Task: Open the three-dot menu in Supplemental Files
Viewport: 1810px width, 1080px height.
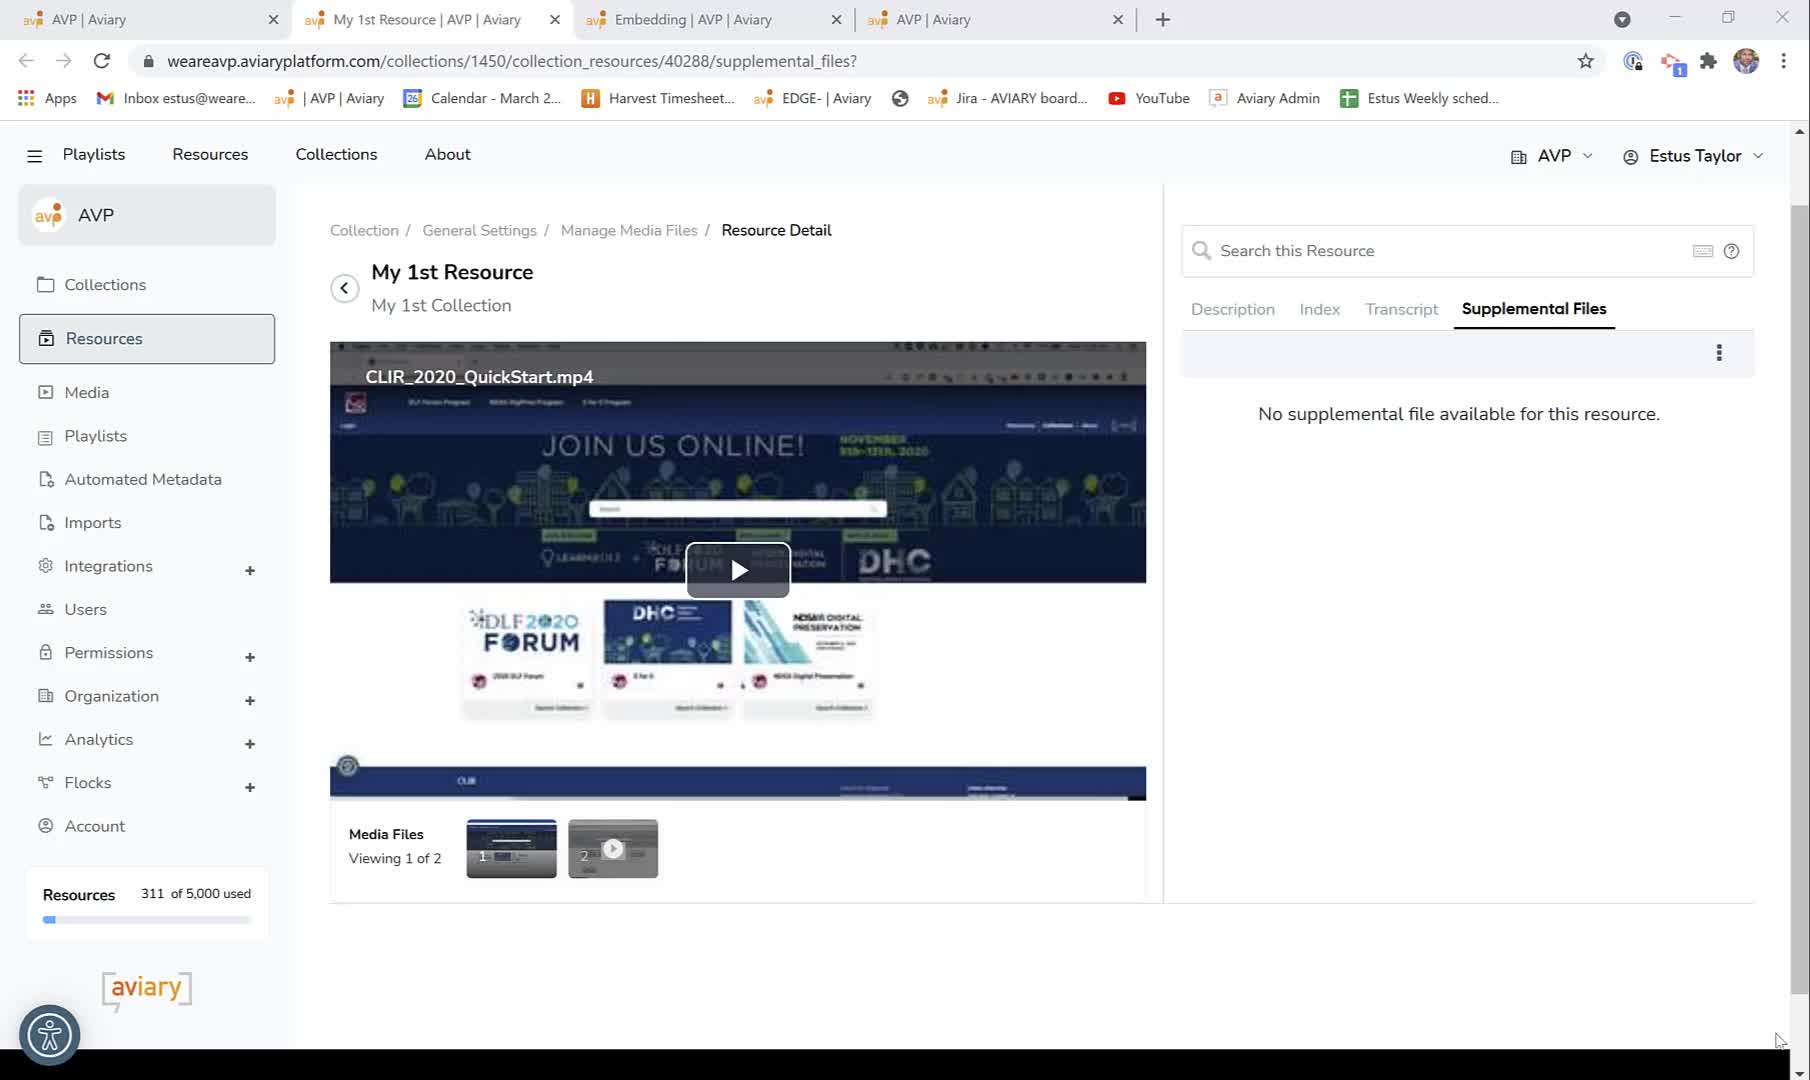Action: coord(1719,353)
